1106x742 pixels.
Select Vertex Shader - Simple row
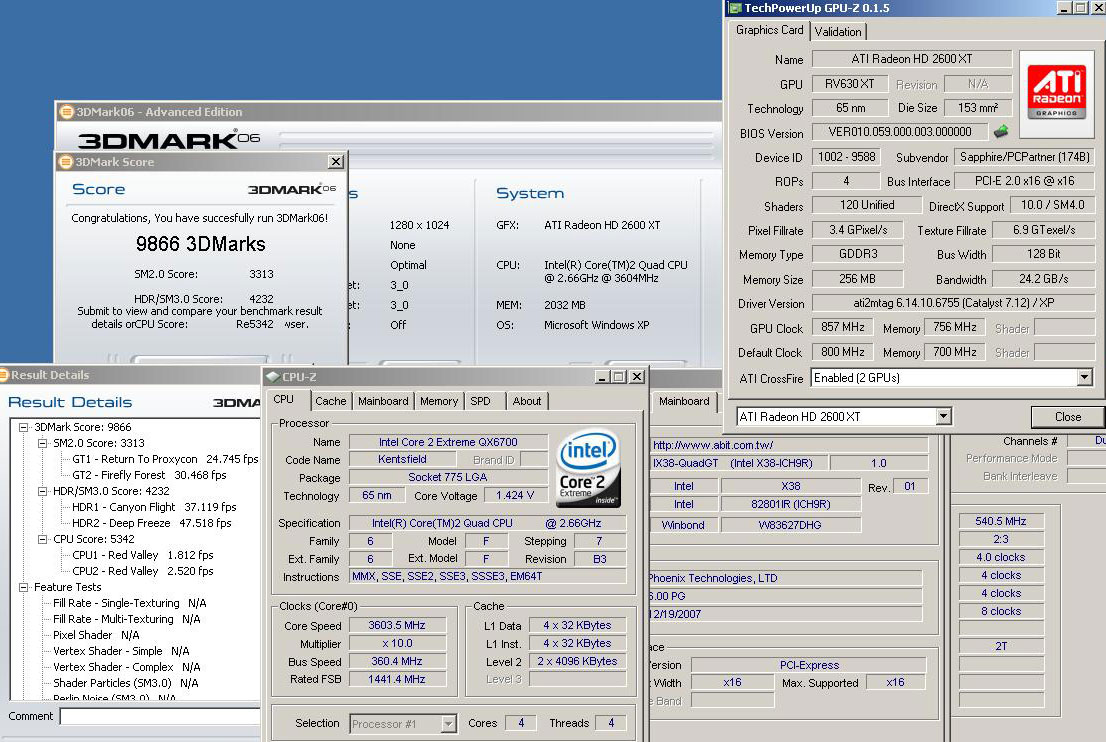coord(121,651)
